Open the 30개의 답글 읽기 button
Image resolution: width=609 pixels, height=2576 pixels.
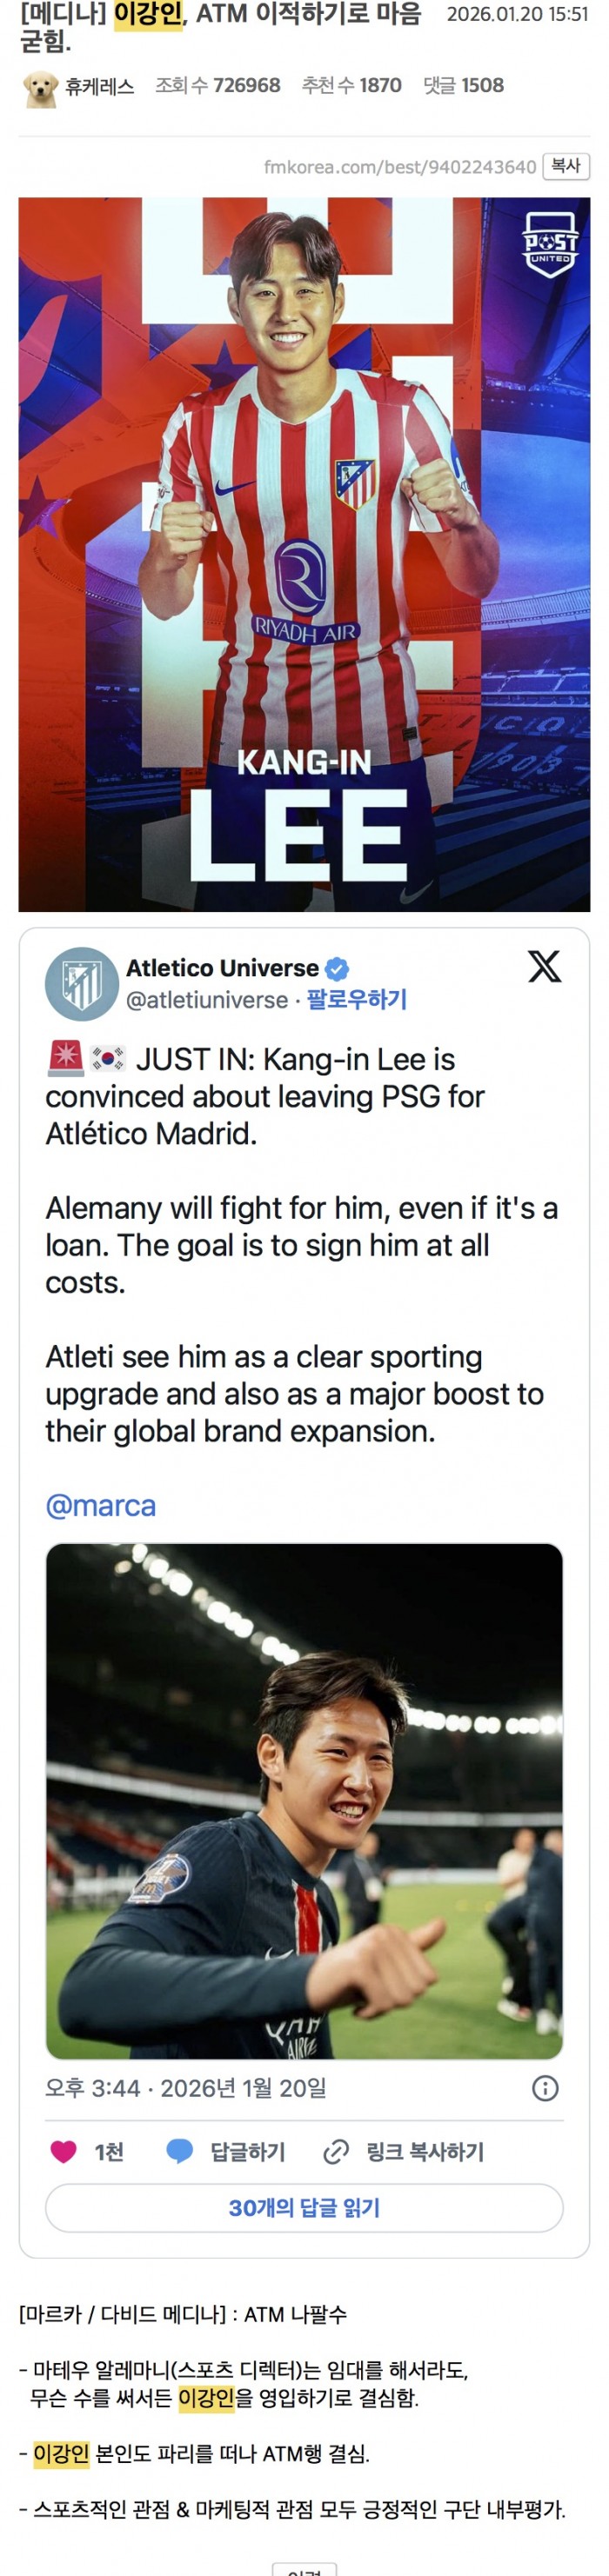click(x=304, y=2208)
